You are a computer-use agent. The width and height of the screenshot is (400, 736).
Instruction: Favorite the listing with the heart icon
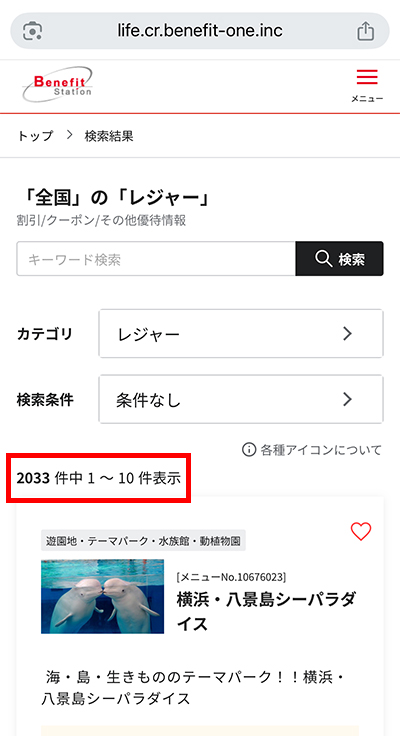361,531
